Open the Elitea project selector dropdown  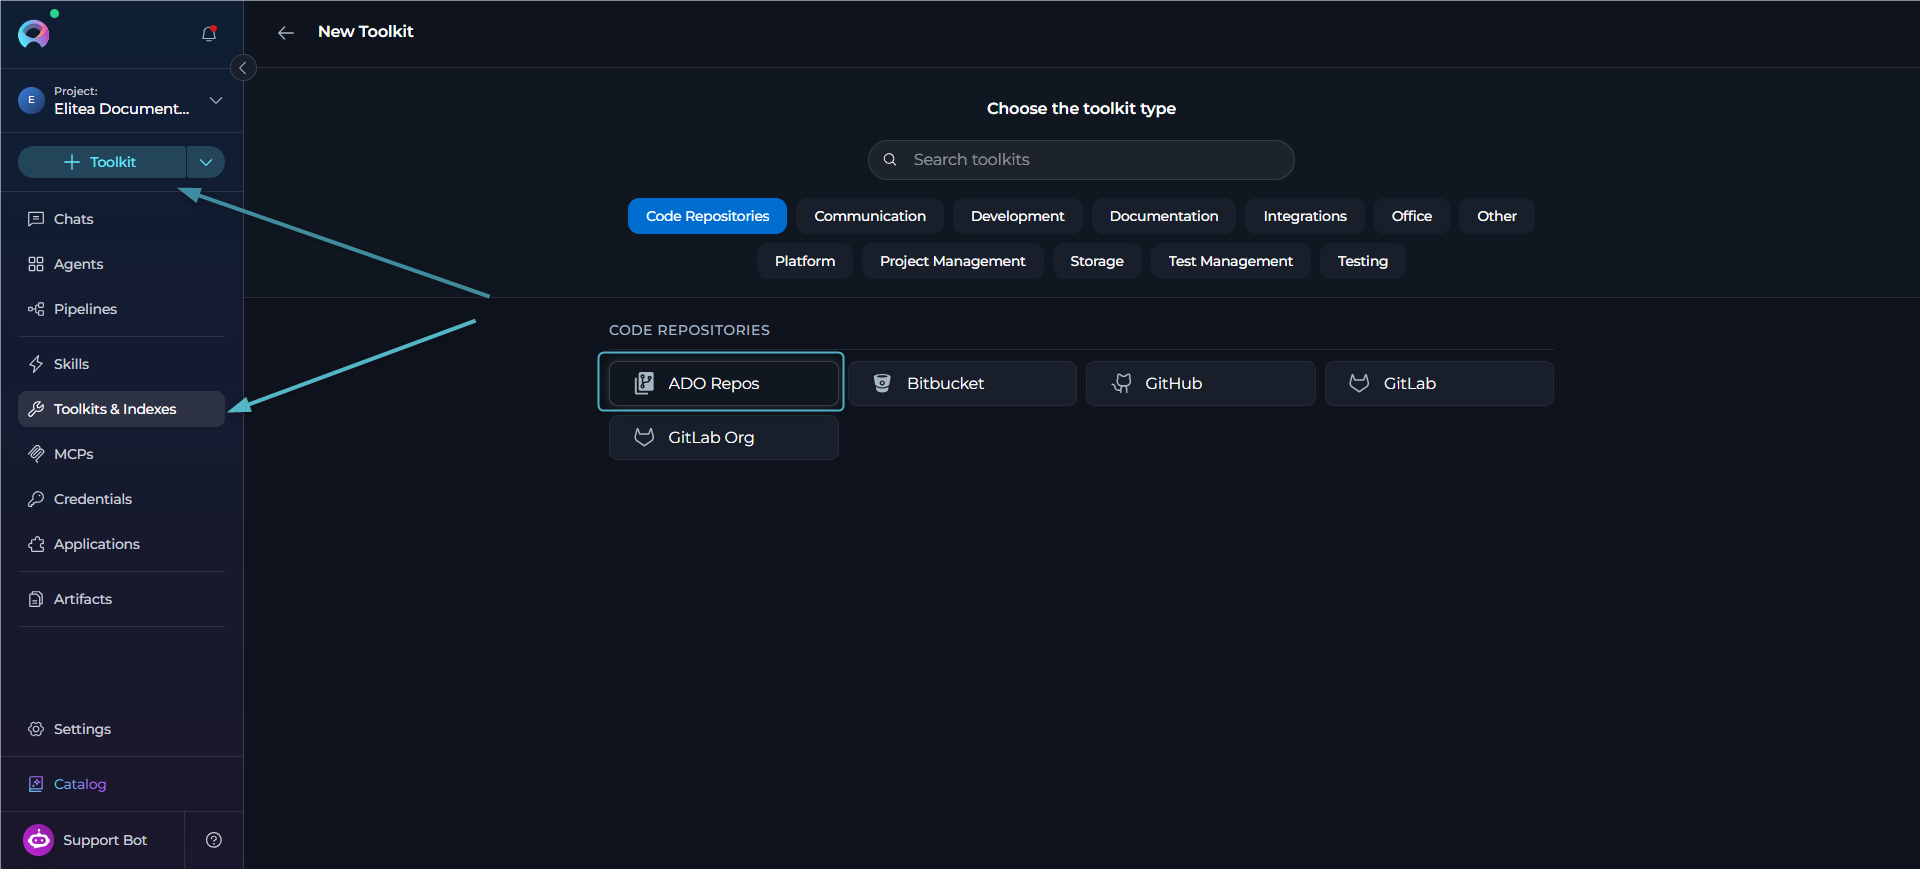tap(121, 100)
